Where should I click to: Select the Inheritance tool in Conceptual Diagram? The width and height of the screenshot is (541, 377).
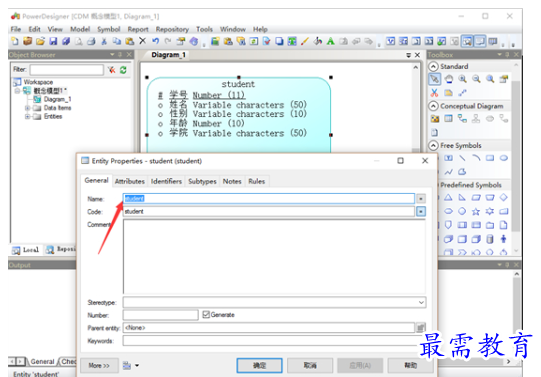coord(476,119)
